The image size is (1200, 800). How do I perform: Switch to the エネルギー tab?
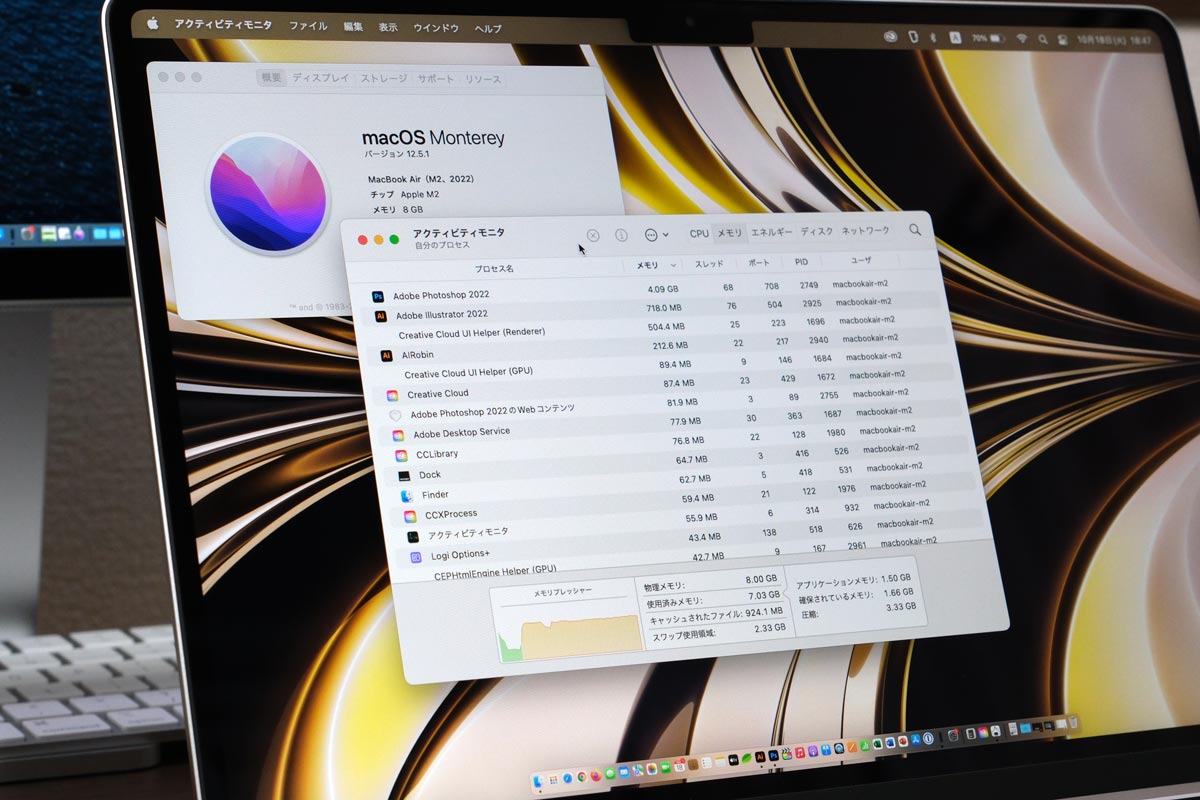(x=772, y=232)
